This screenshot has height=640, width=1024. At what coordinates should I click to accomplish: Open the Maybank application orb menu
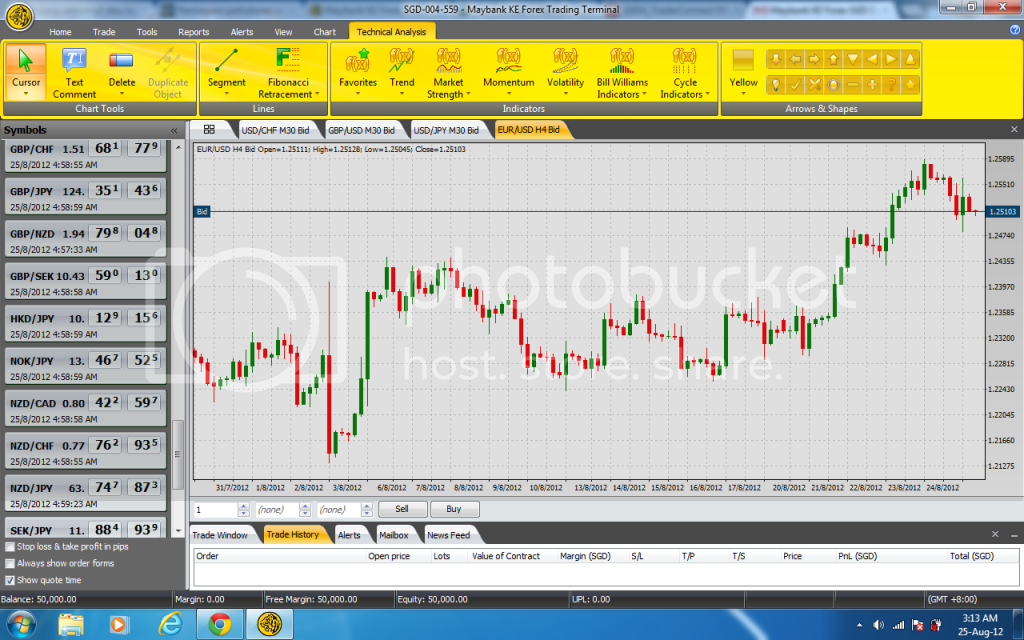click(x=20, y=18)
